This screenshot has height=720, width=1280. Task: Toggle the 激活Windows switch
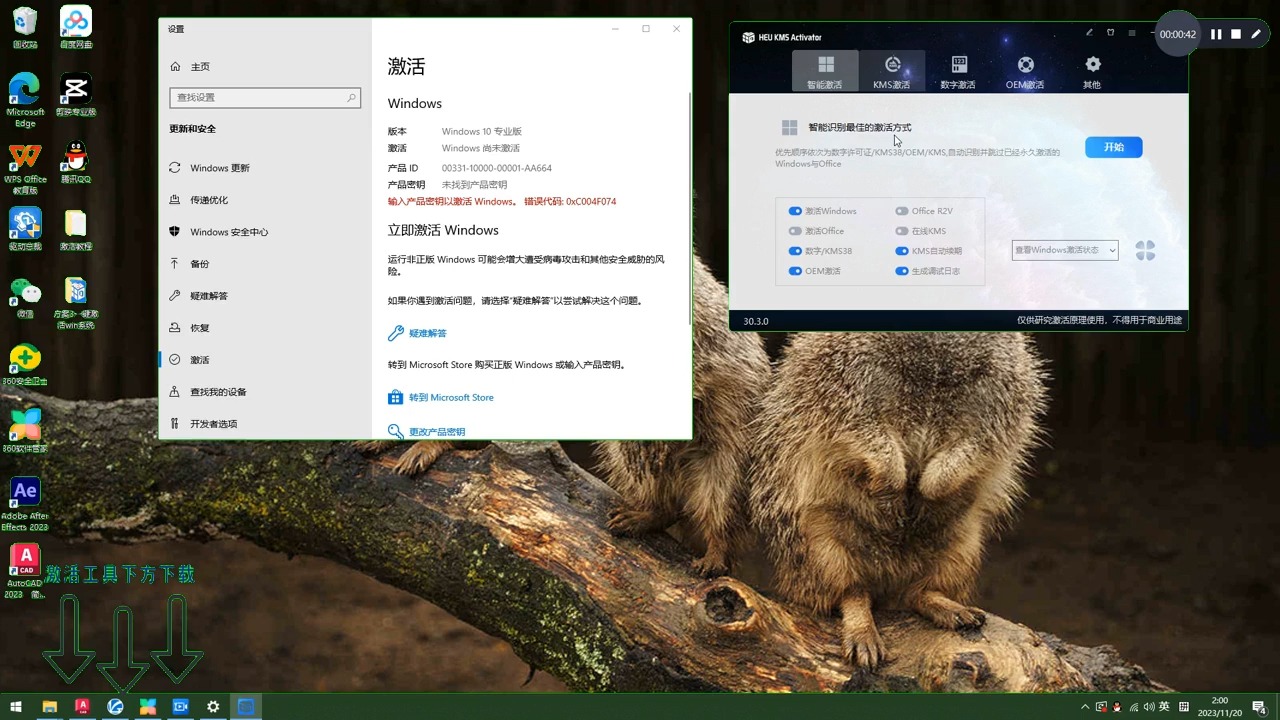click(x=795, y=211)
